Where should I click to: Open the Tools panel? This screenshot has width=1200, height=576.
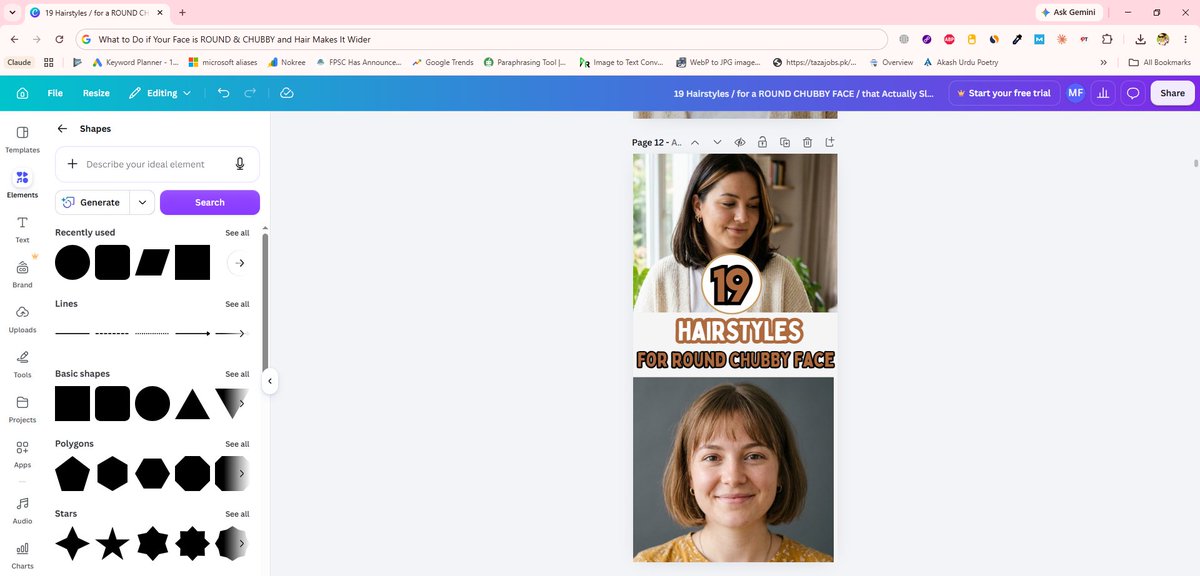pos(22,364)
